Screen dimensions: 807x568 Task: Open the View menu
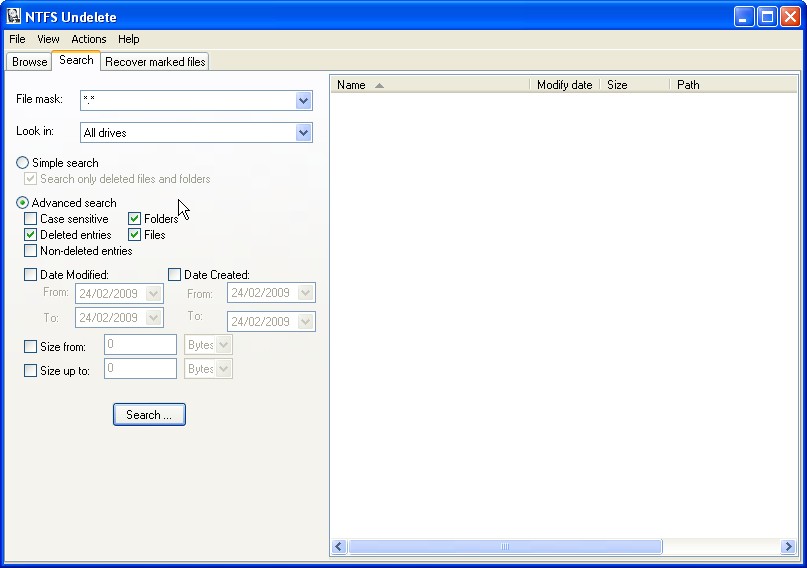pos(48,39)
